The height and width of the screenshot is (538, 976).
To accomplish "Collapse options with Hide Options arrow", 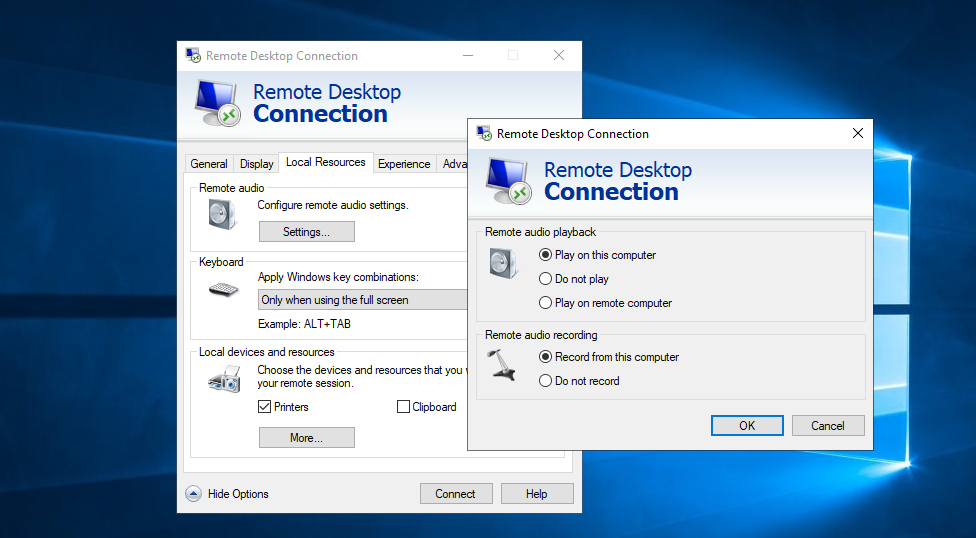I will (x=194, y=494).
